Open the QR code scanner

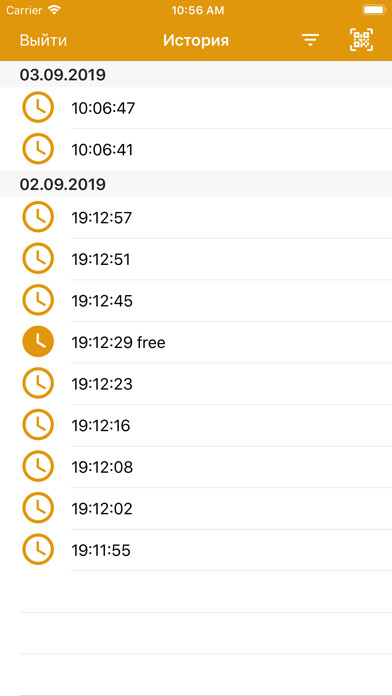361,40
